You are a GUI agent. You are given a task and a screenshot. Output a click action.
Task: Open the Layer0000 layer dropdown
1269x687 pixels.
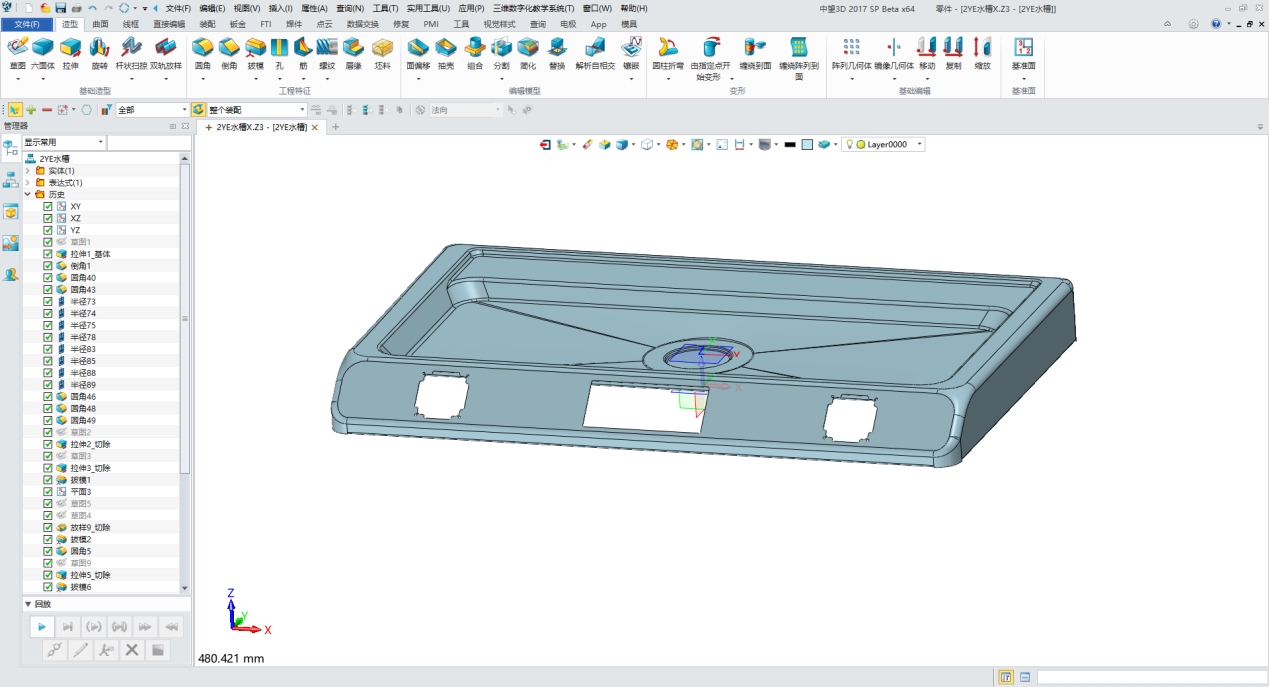coord(919,145)
